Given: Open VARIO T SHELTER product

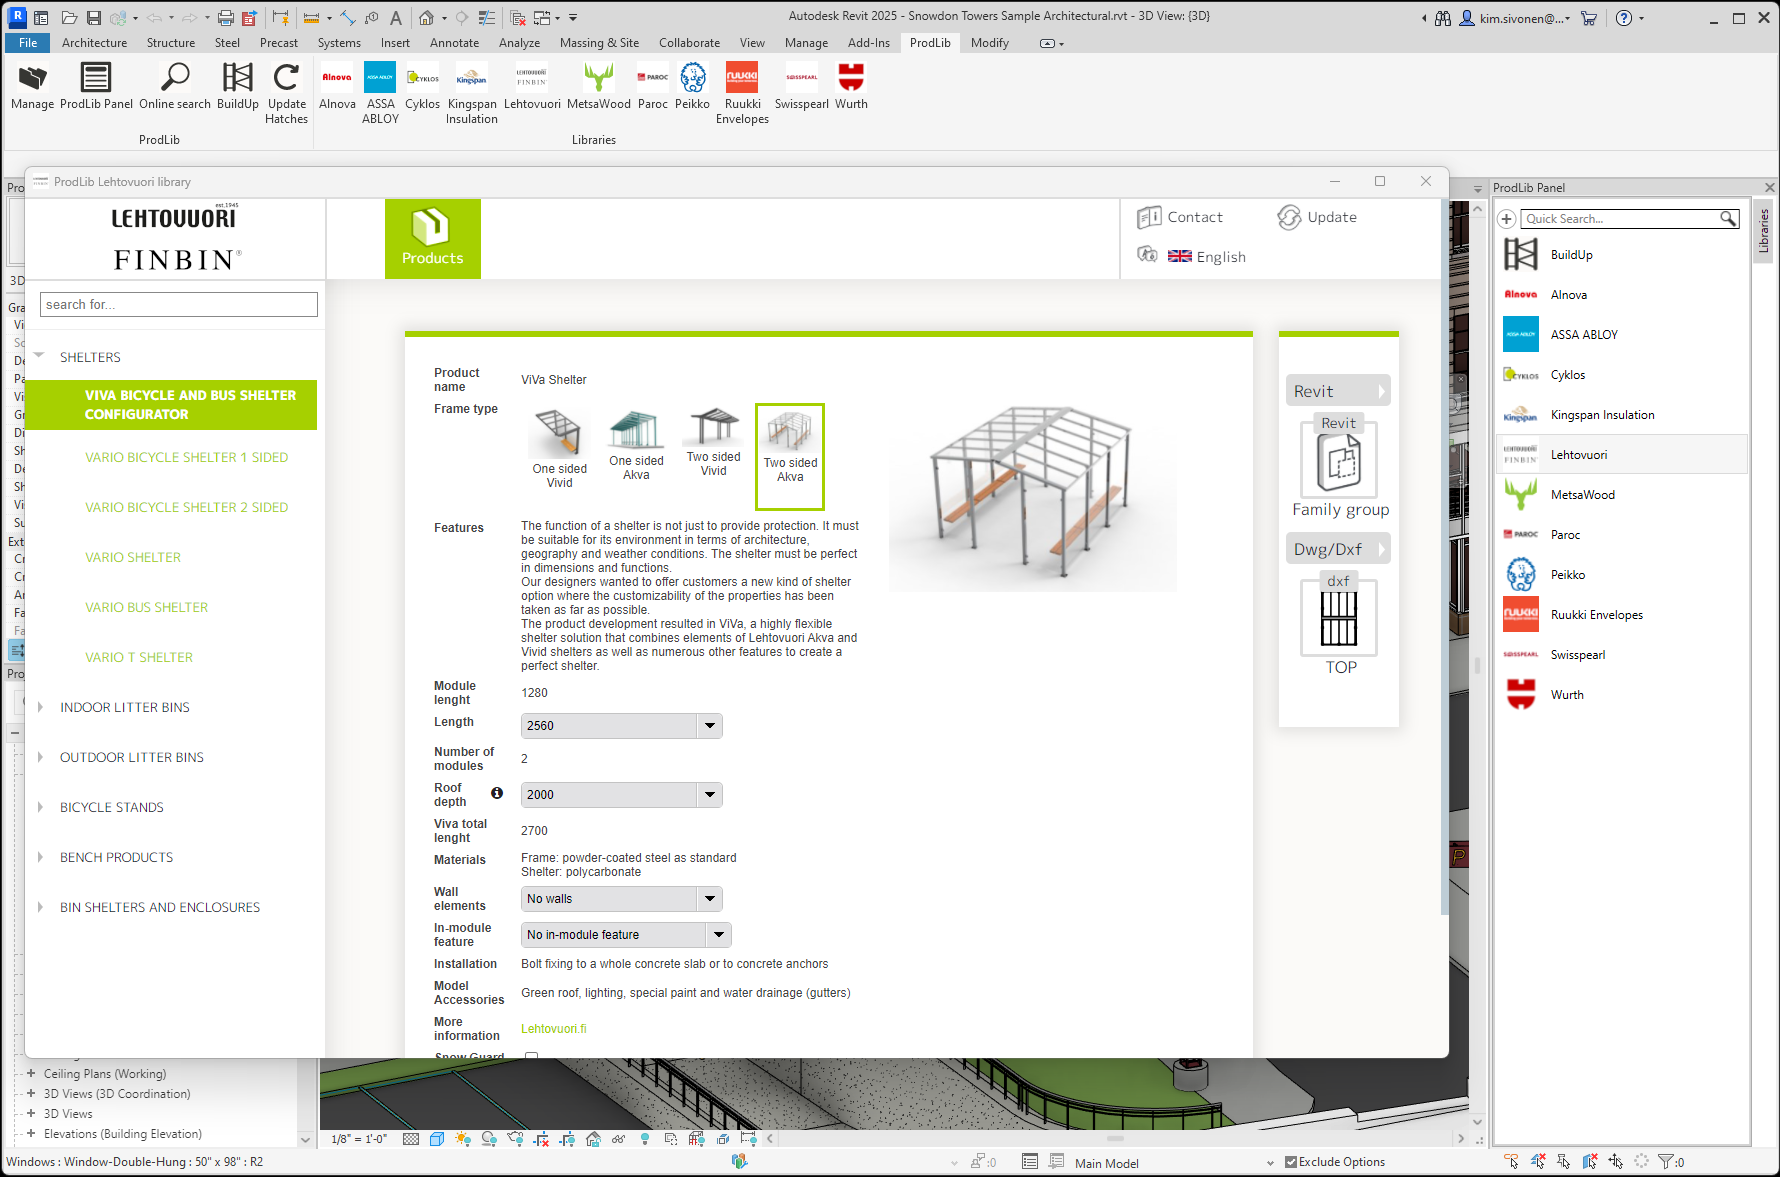Looking at the screenshot, I should (139, 657).
